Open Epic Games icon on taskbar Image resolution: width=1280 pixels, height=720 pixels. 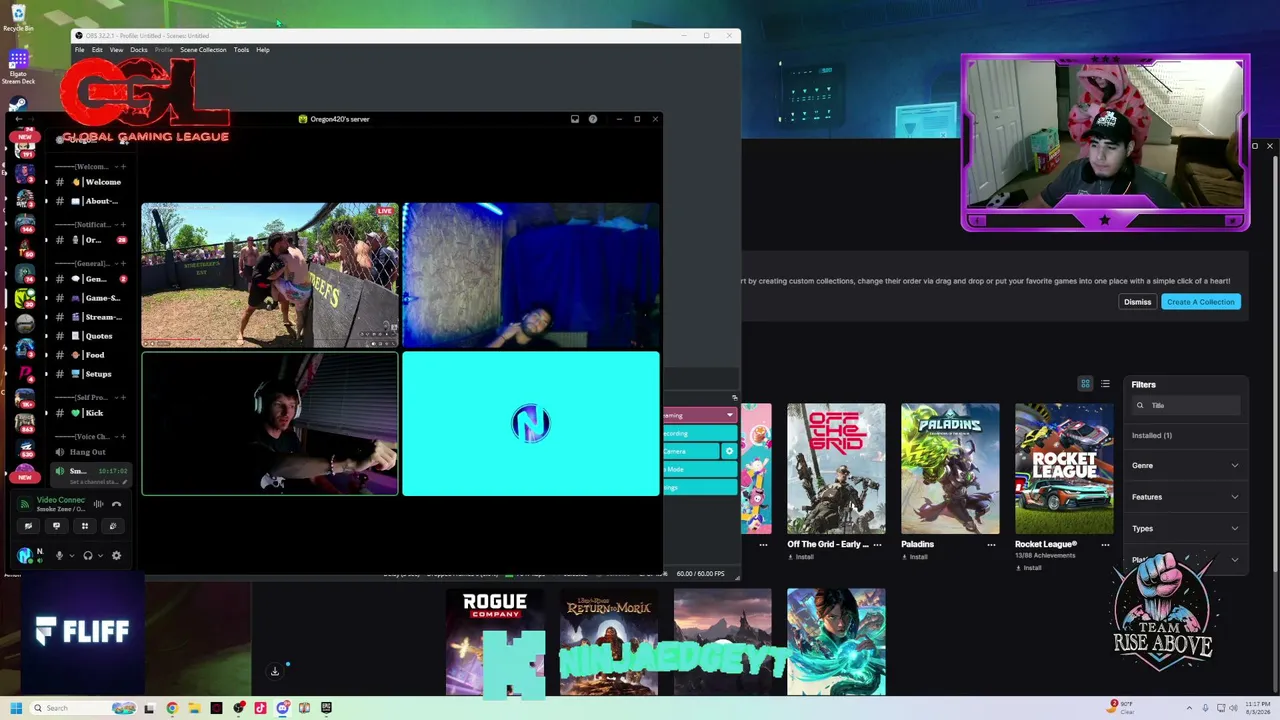pos(326,708)
